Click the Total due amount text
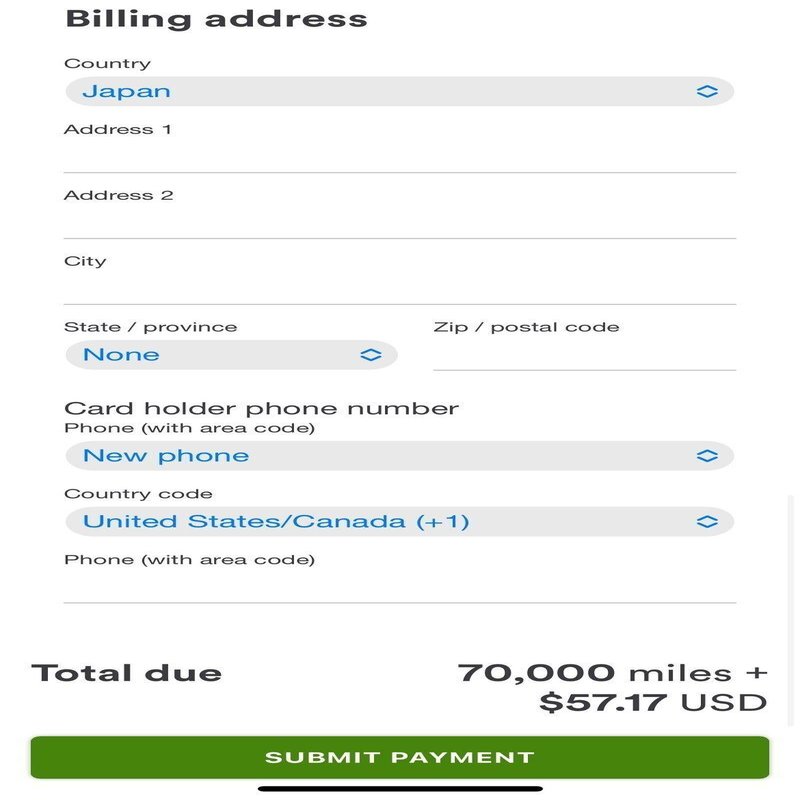Image resolution: width=800 pixels, height=800 pixels. (612, 687)
